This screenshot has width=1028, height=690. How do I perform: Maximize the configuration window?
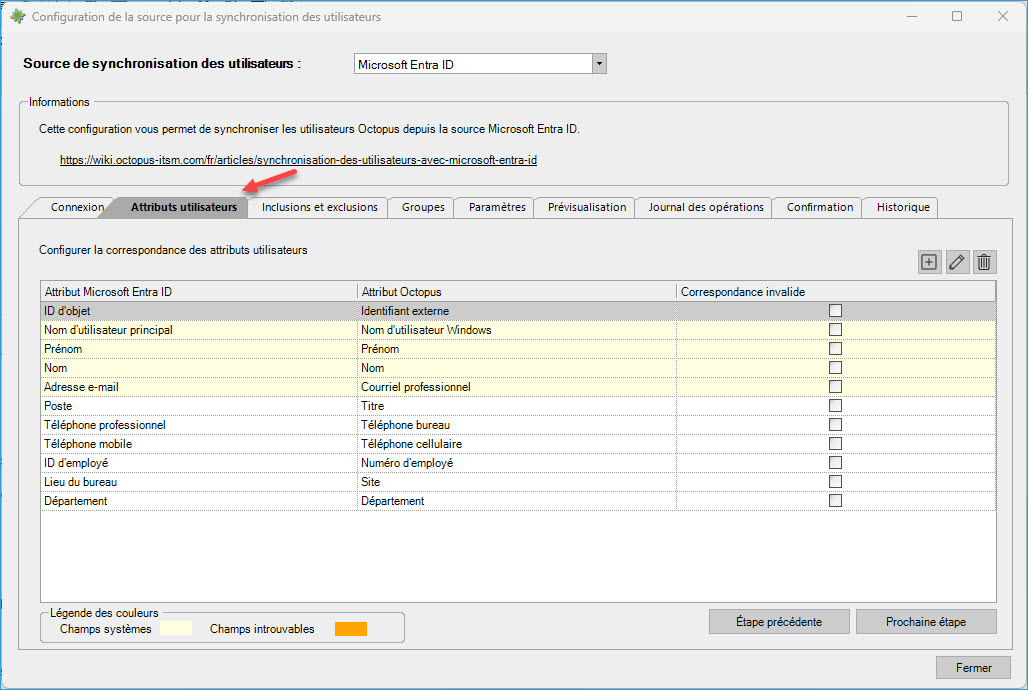click(957, 17)
